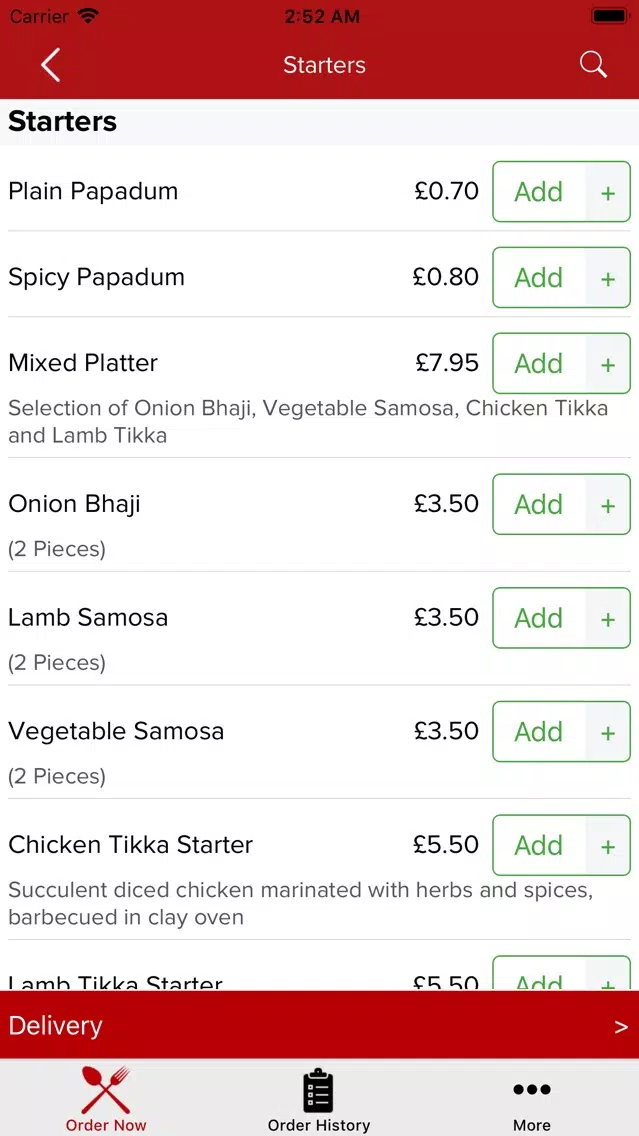Tap the plus icon for Lamb Samosa

pos(608,619)
